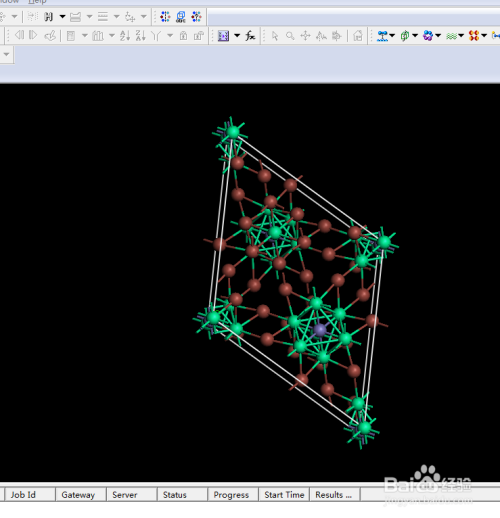Click the Find Symmetry icon with blue dots
This screenshot has height=518, width=500.
click(165, 16)
